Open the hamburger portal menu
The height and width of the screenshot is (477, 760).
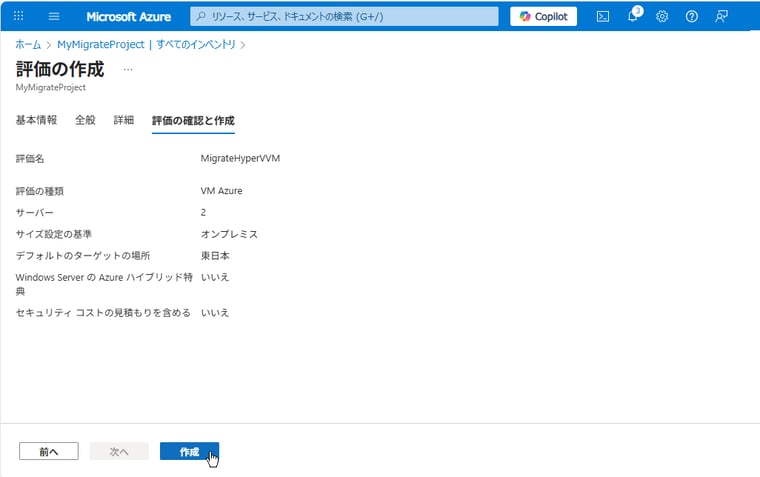coord(54,16)
